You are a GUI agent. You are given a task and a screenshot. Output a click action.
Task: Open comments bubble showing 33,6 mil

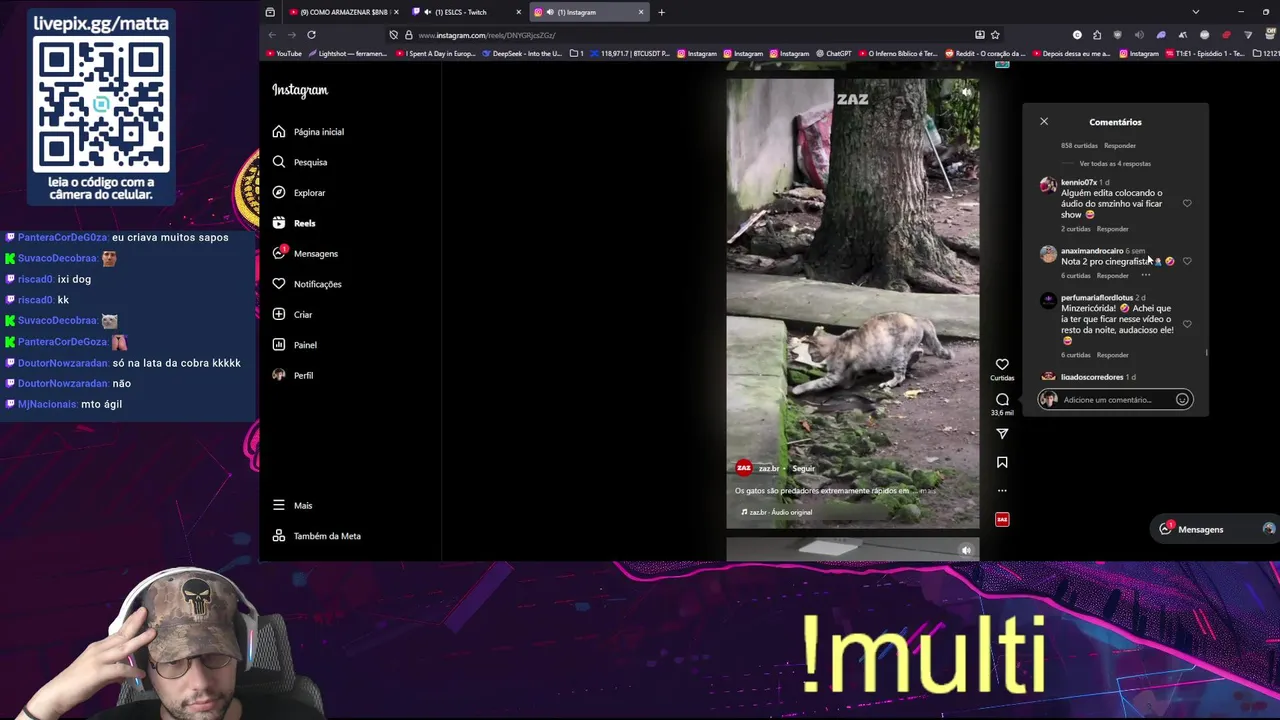coord(1002,399)
